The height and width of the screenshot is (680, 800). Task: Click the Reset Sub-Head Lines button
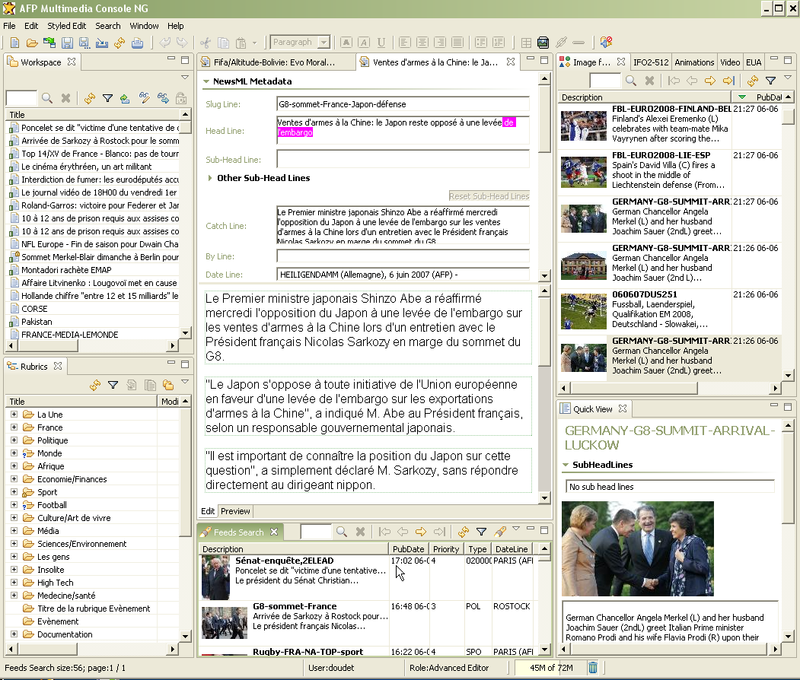point(488,196)
